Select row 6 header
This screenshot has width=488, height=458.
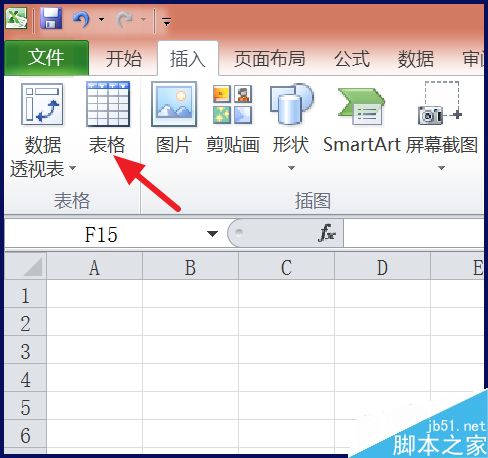pyautogui.click(x=25, y=435)
